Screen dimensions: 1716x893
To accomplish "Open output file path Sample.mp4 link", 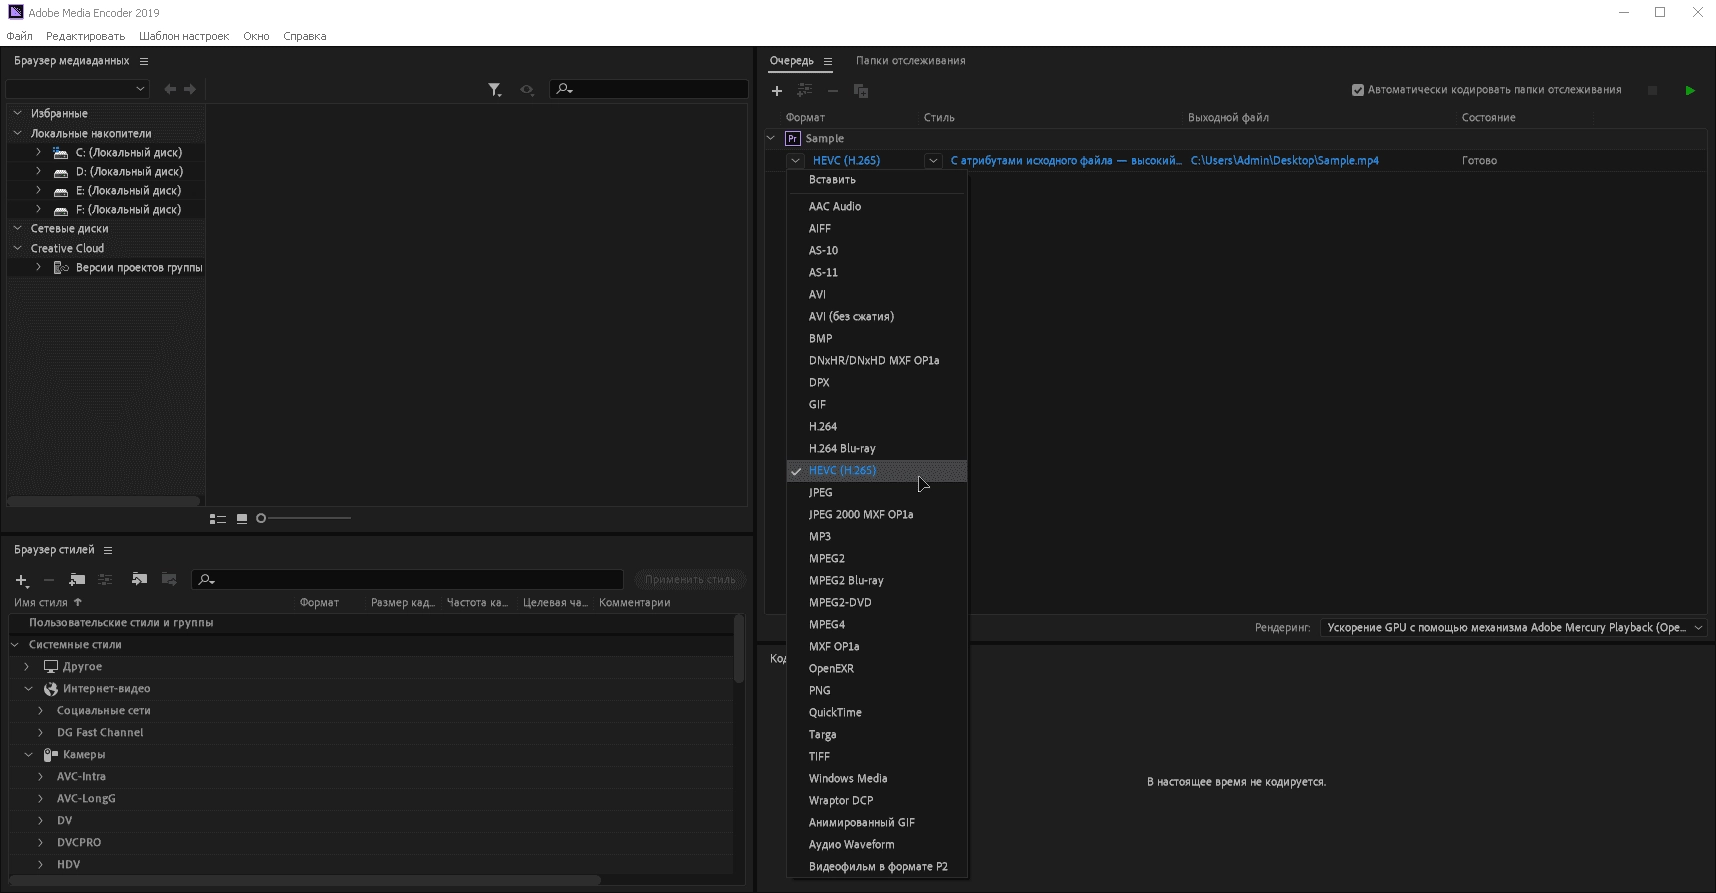I will coord(1284,160).
